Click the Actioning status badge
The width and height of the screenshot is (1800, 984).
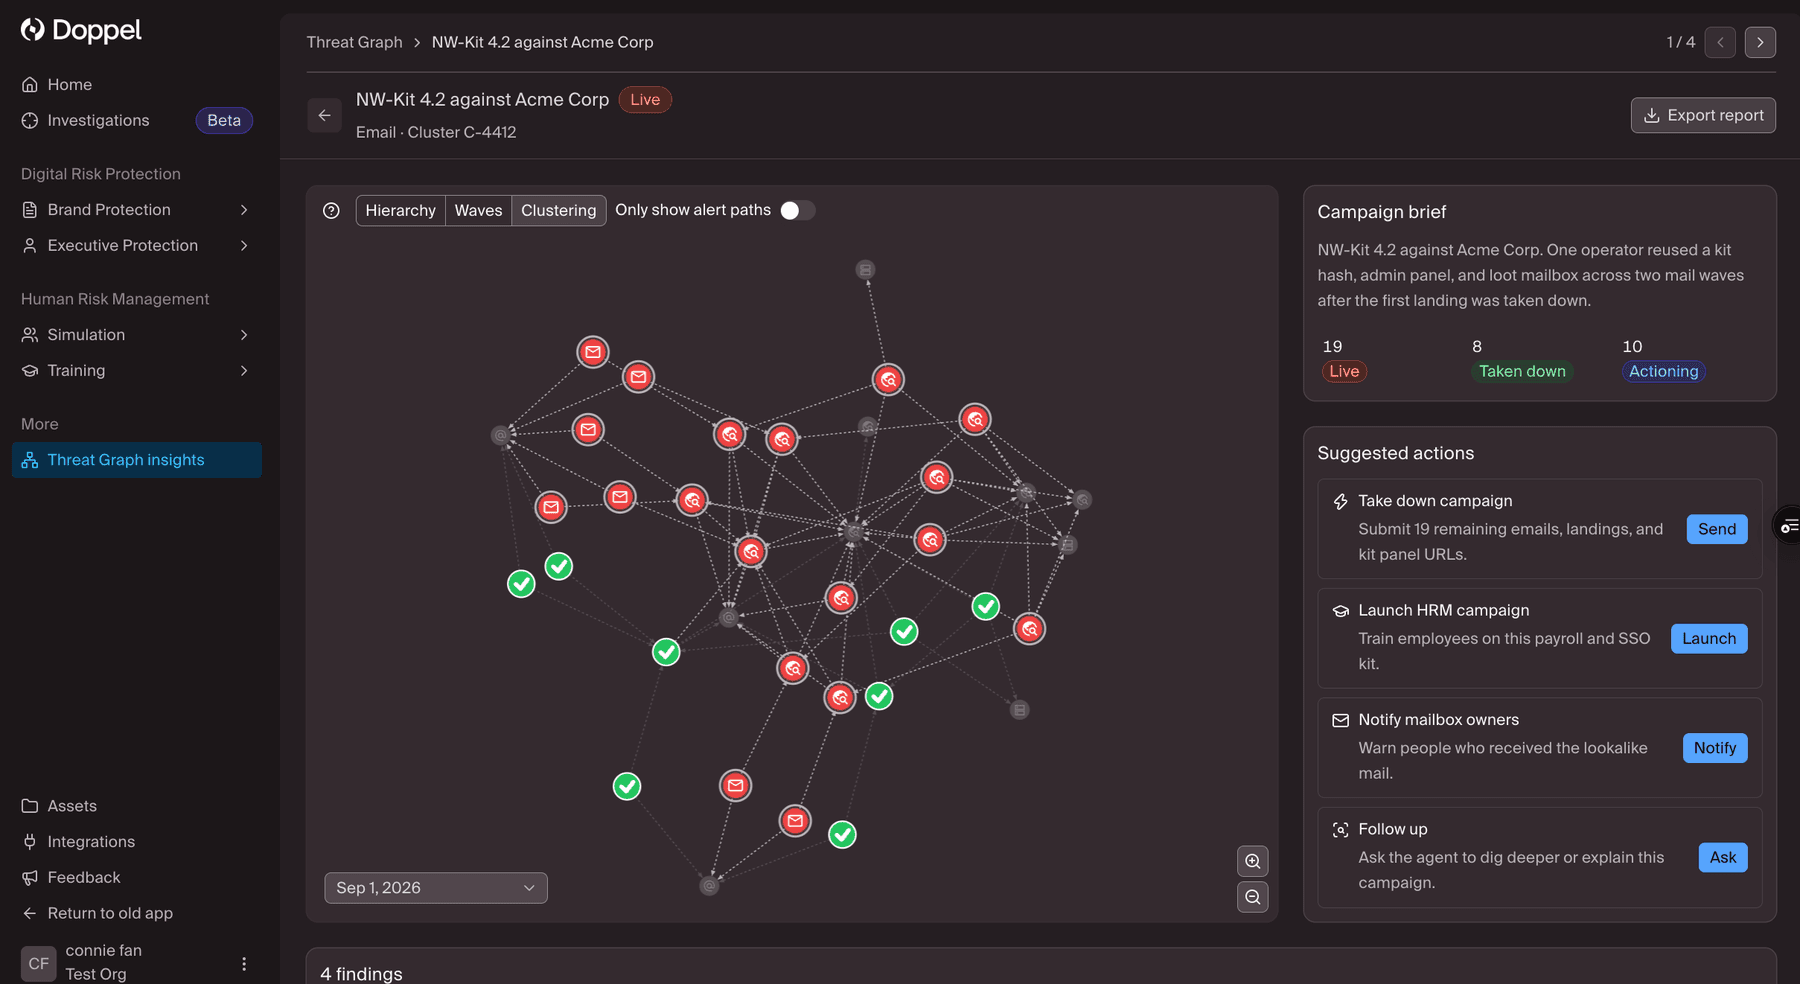[x=1664, y=371]
